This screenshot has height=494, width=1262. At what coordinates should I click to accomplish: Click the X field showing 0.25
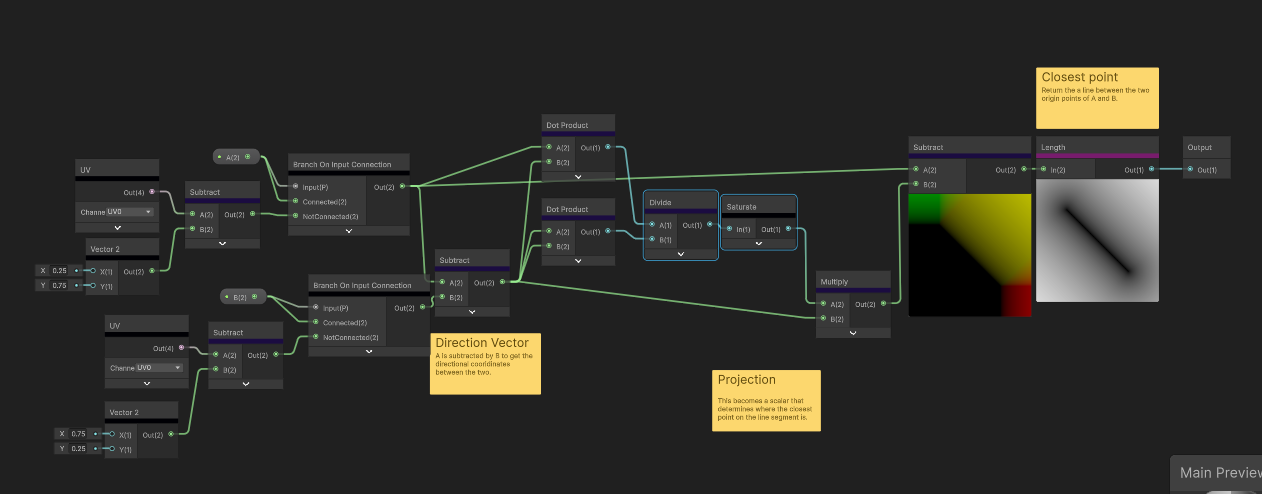pyautogui.click(x=62, y=270)
